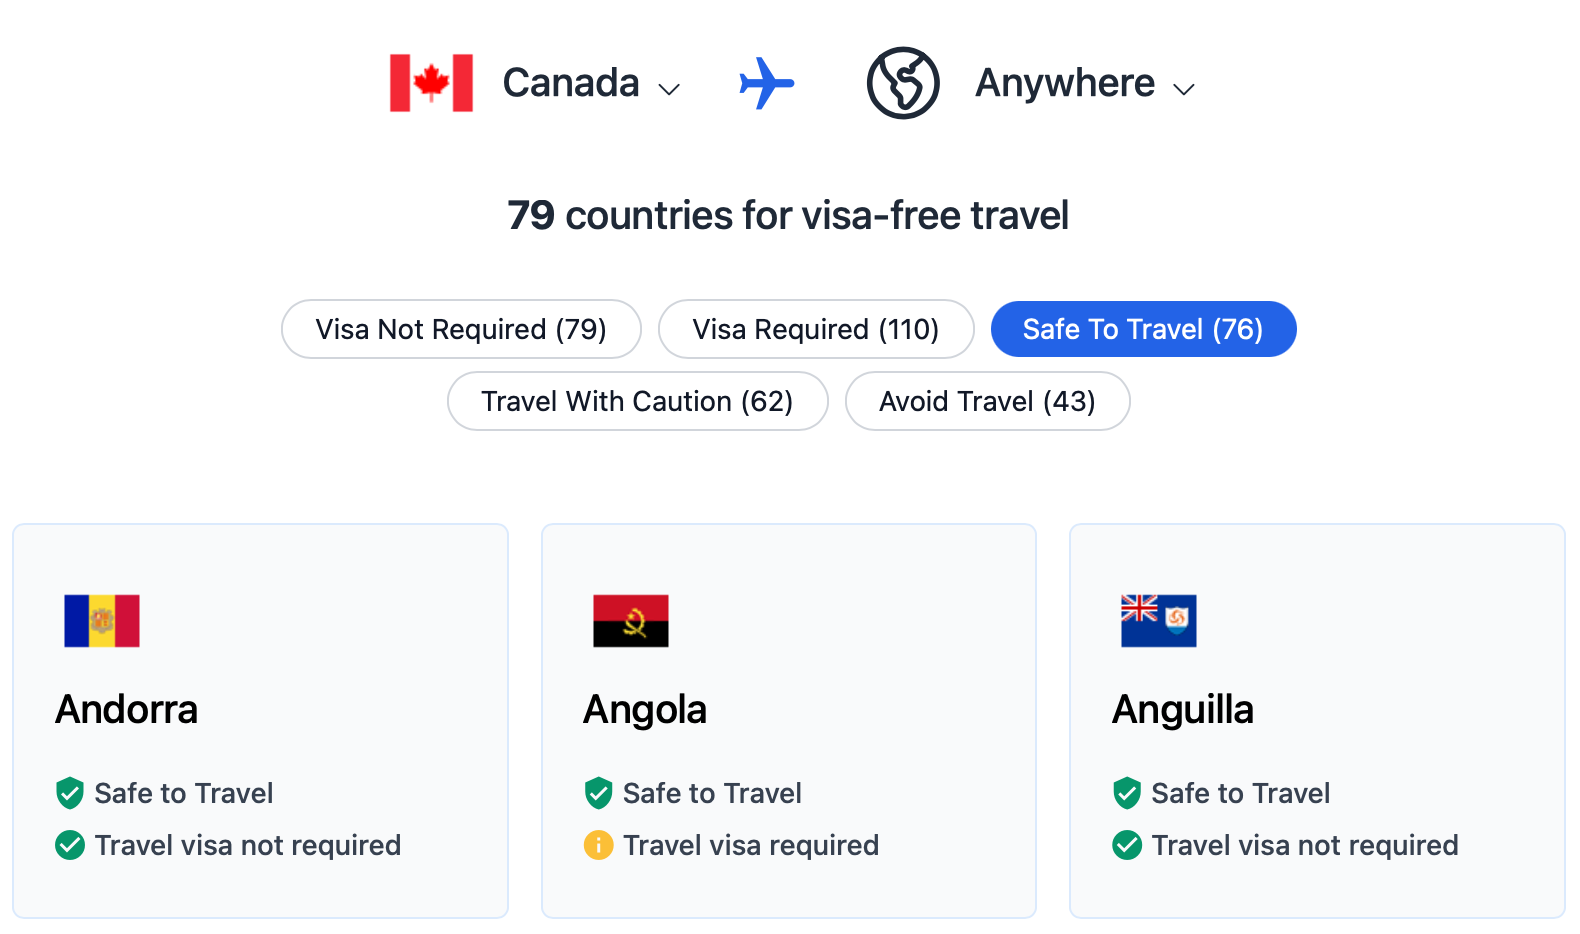Expand the Anywhere destination dropdown chevron
The image size is (1580, 934).
coord(1184,89)
